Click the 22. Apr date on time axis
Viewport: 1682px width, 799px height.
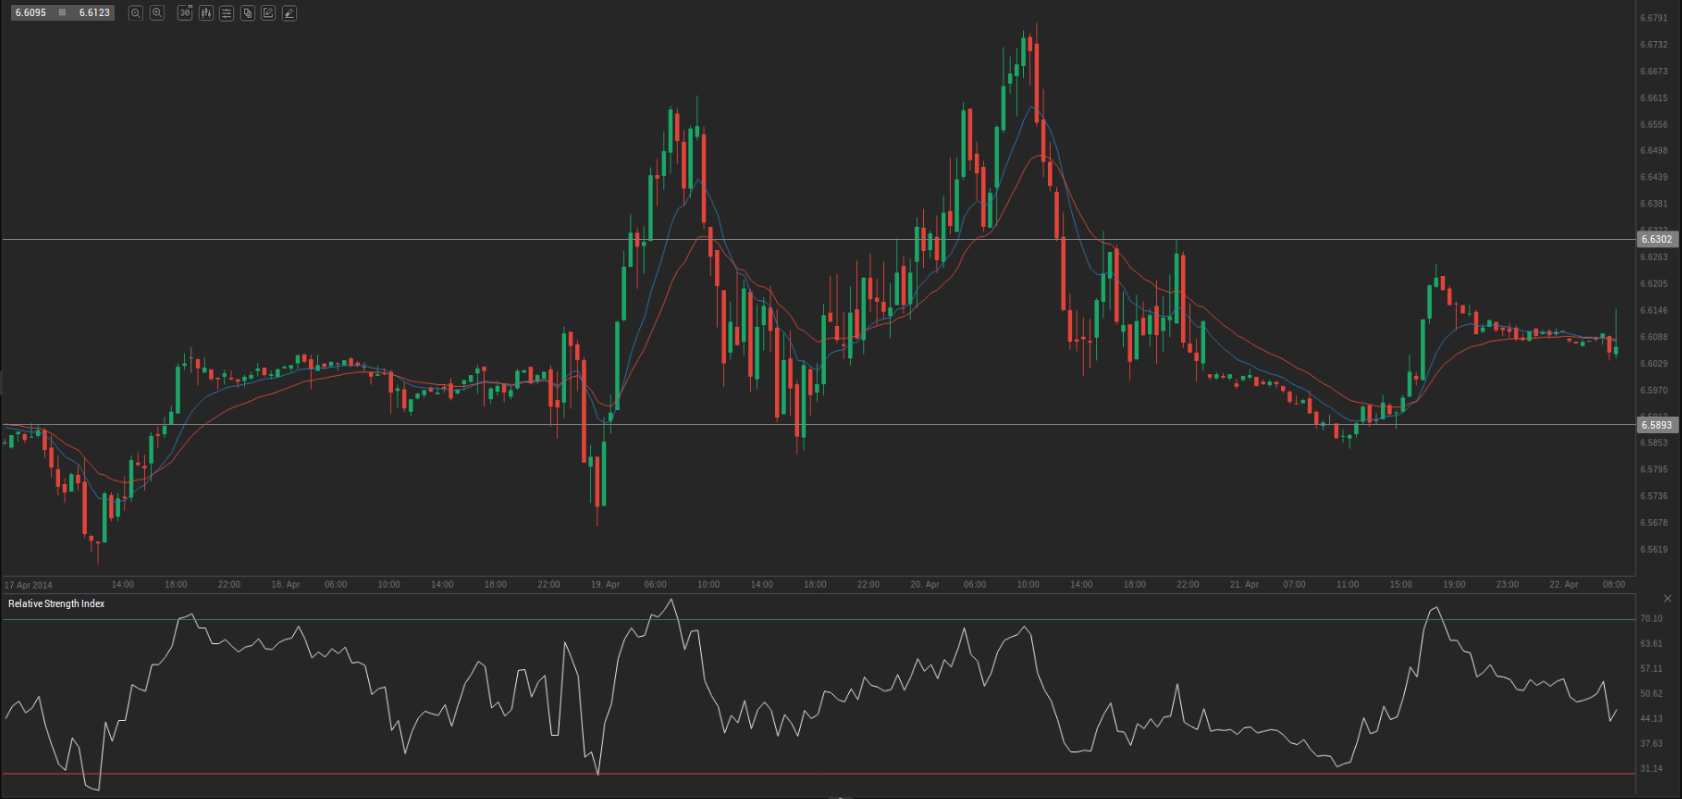coord(1563,584)
